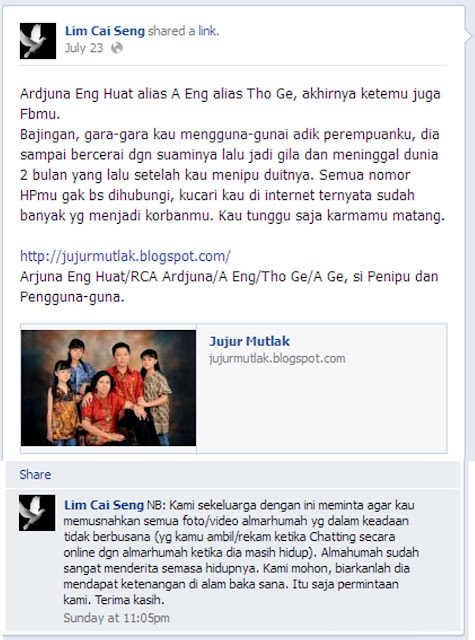Screen dimensions: 475x640
Task: Click the caption line "Arjuna Eng Huat/RCA Ardjuna"
Action: [229, 276]
